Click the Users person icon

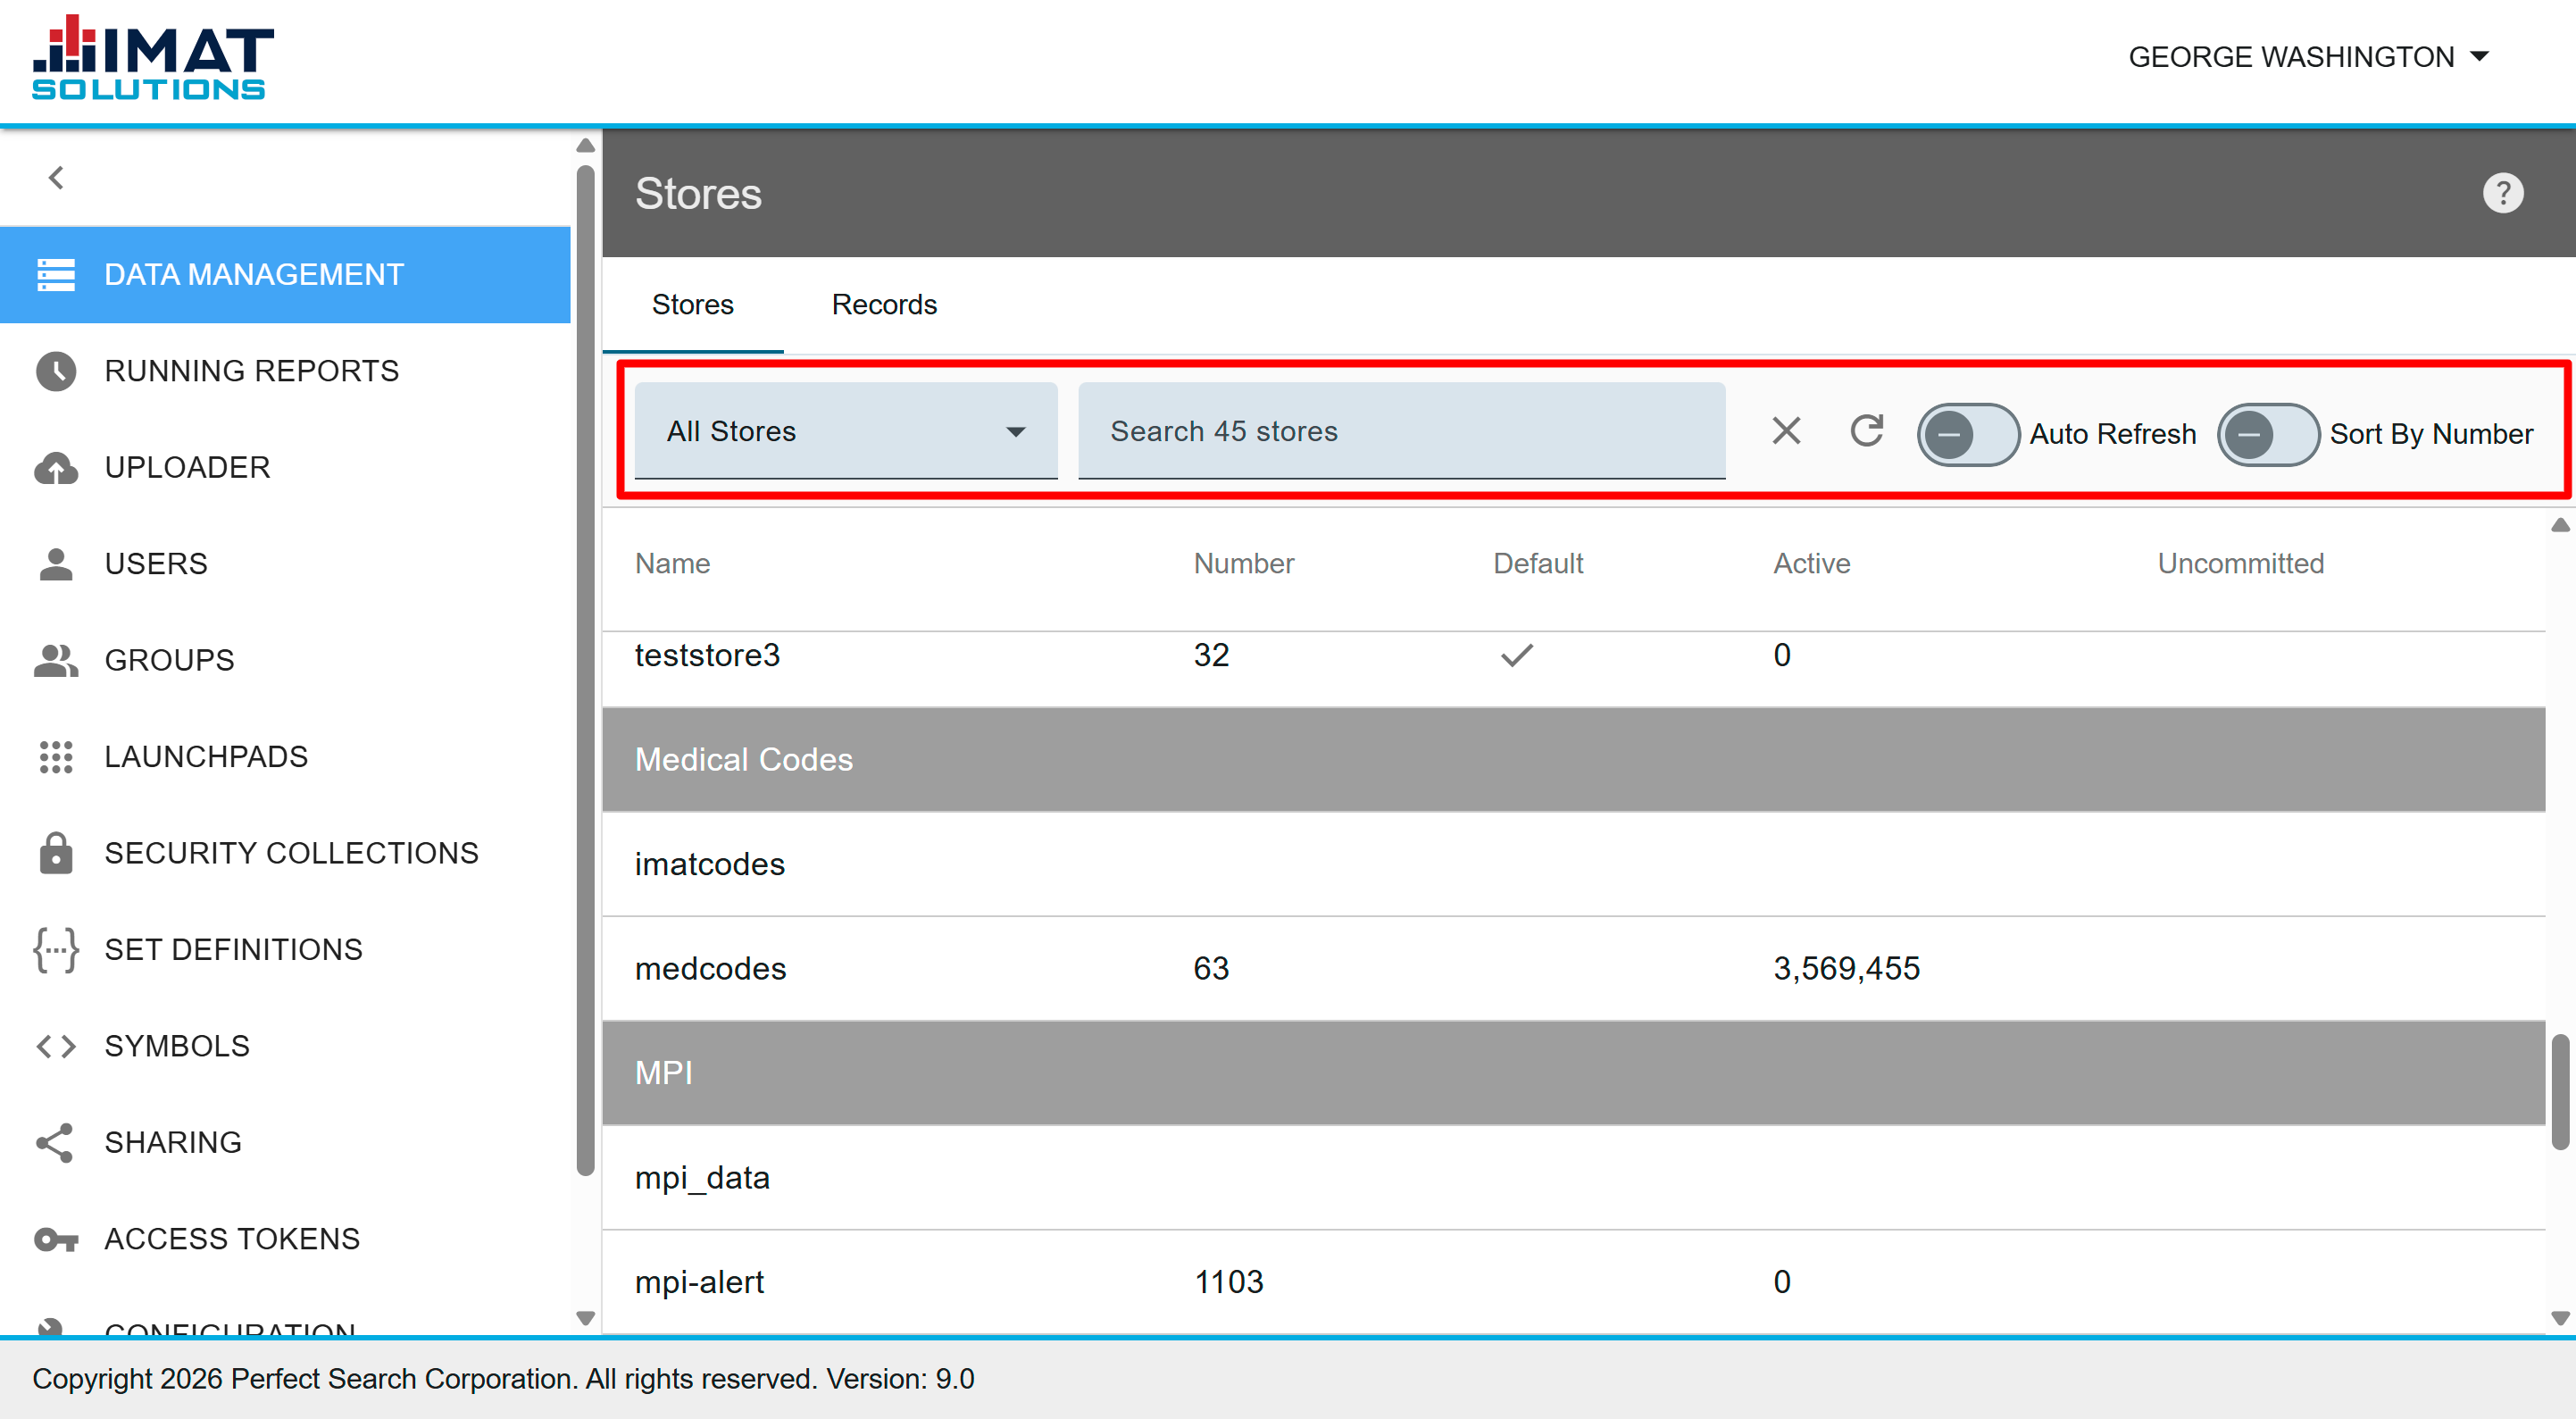click(x=56, y=564)
